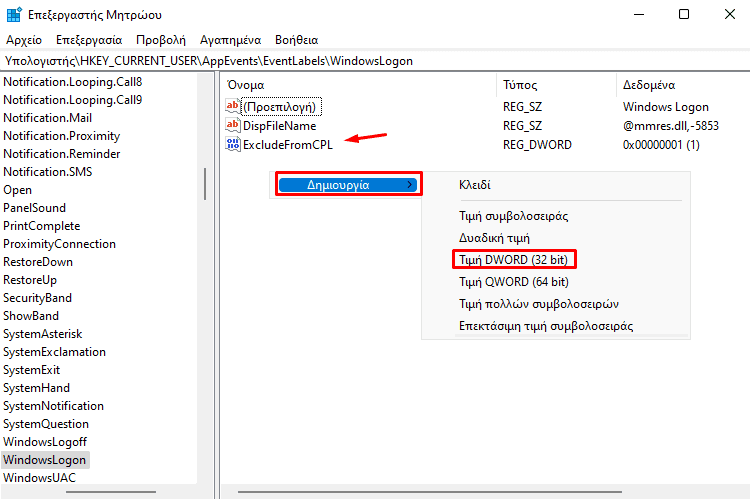Select the Notification.Mail key
The width and height of the screenshot is (750, 500).
47,118
